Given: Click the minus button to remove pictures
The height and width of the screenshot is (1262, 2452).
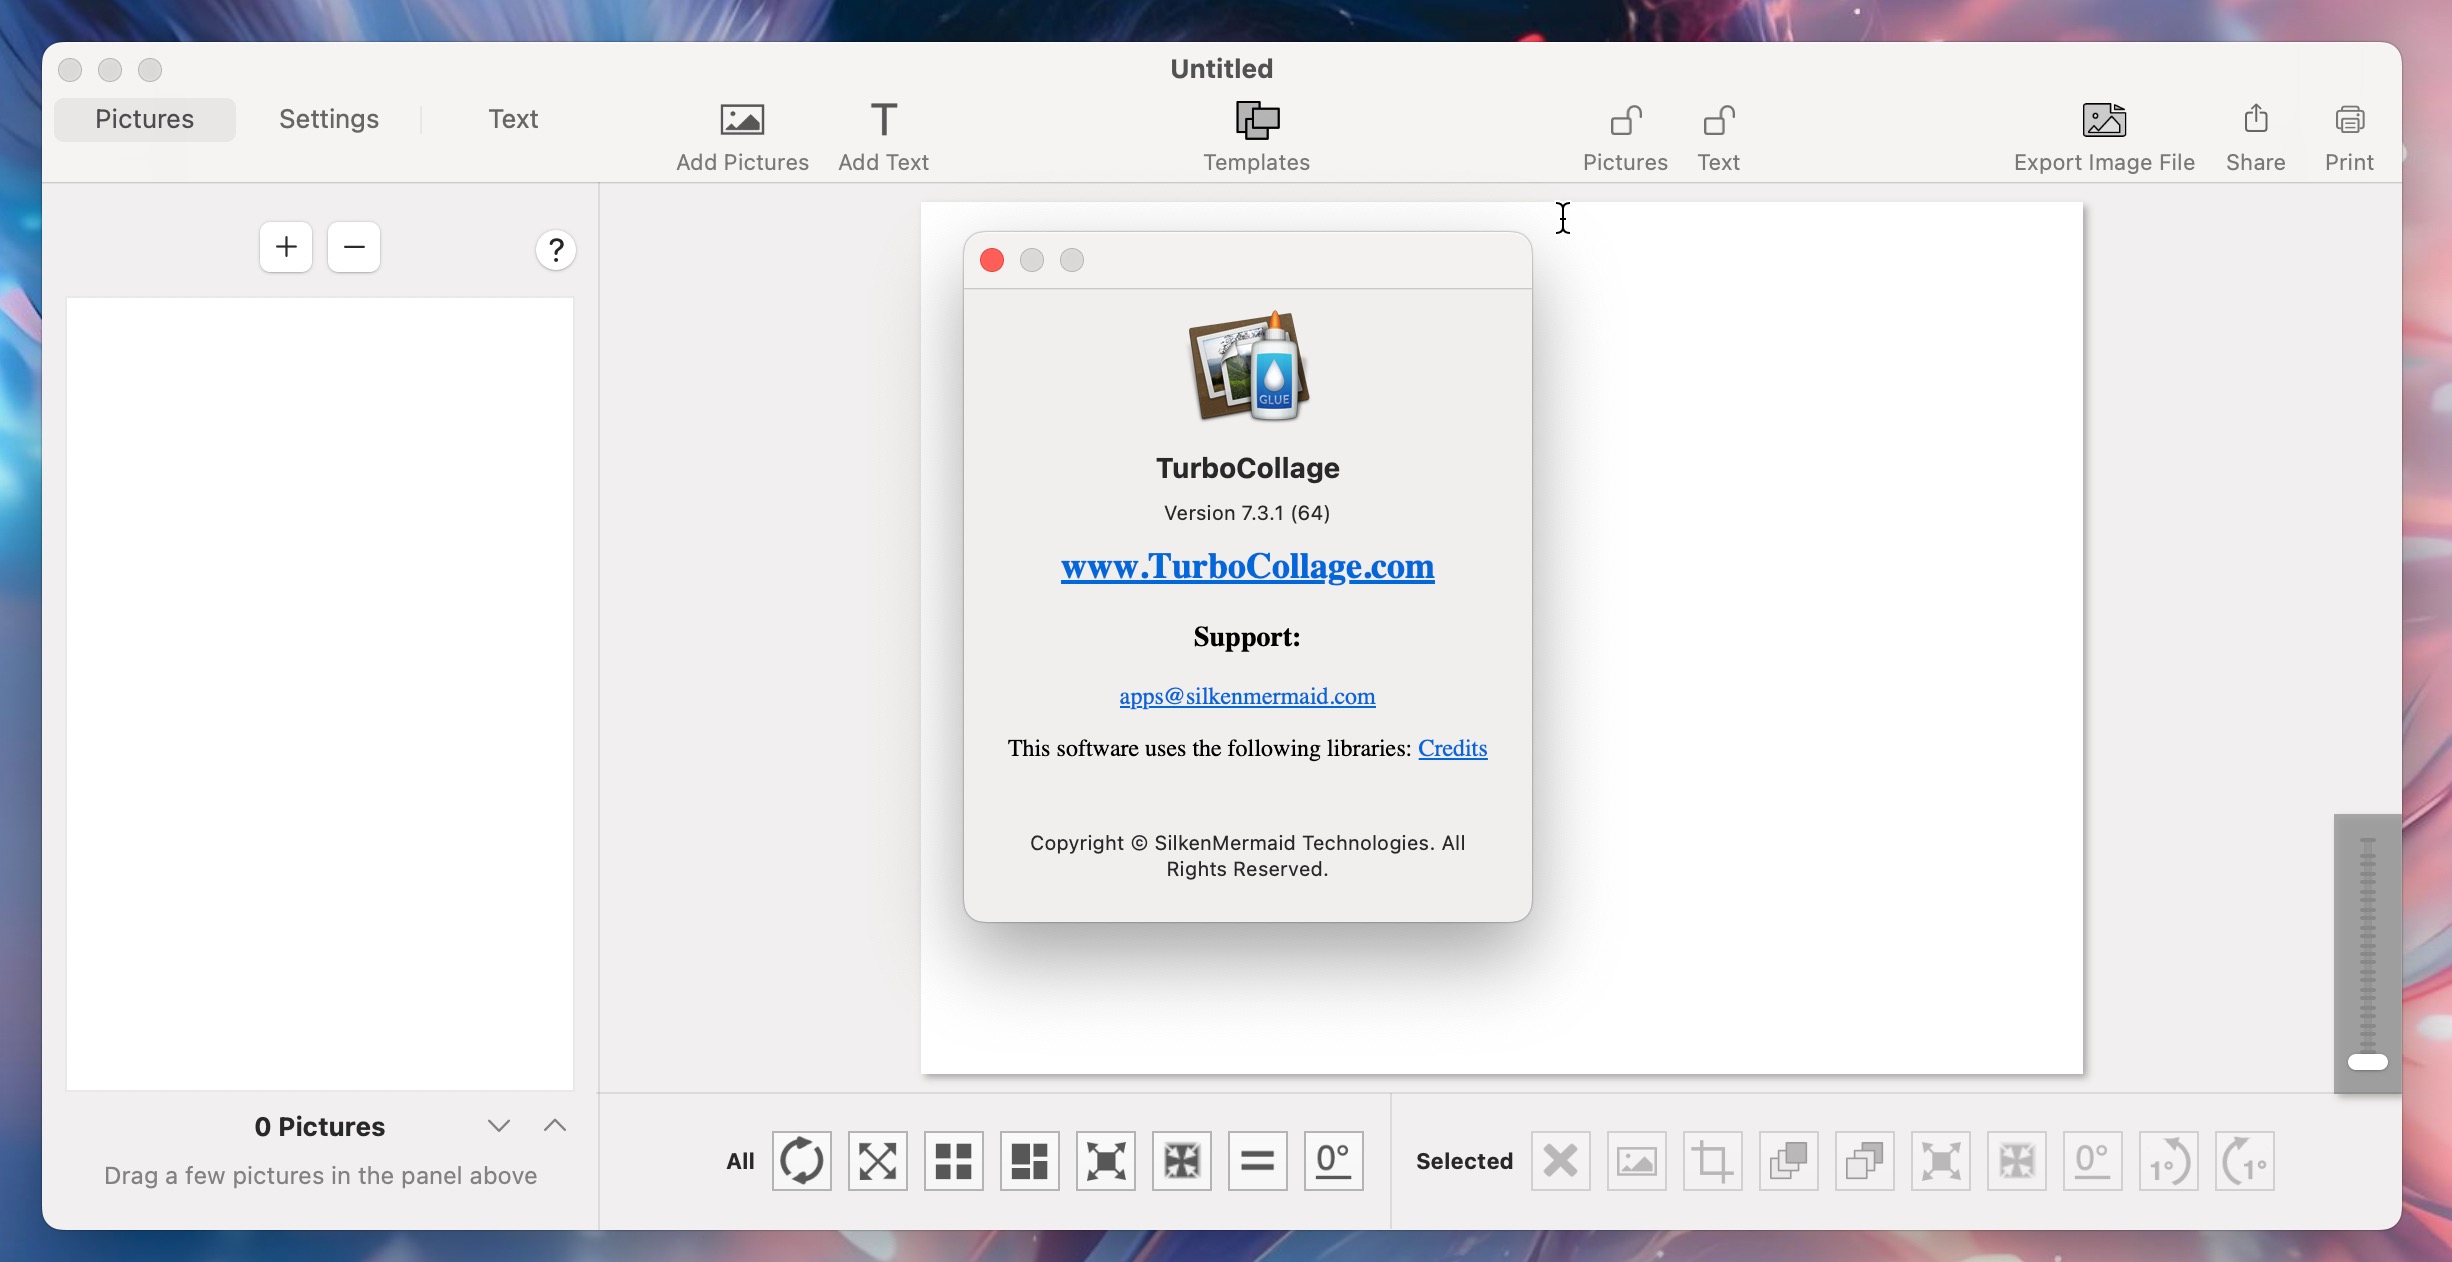Looking at the screenshot, I should 354,247.
